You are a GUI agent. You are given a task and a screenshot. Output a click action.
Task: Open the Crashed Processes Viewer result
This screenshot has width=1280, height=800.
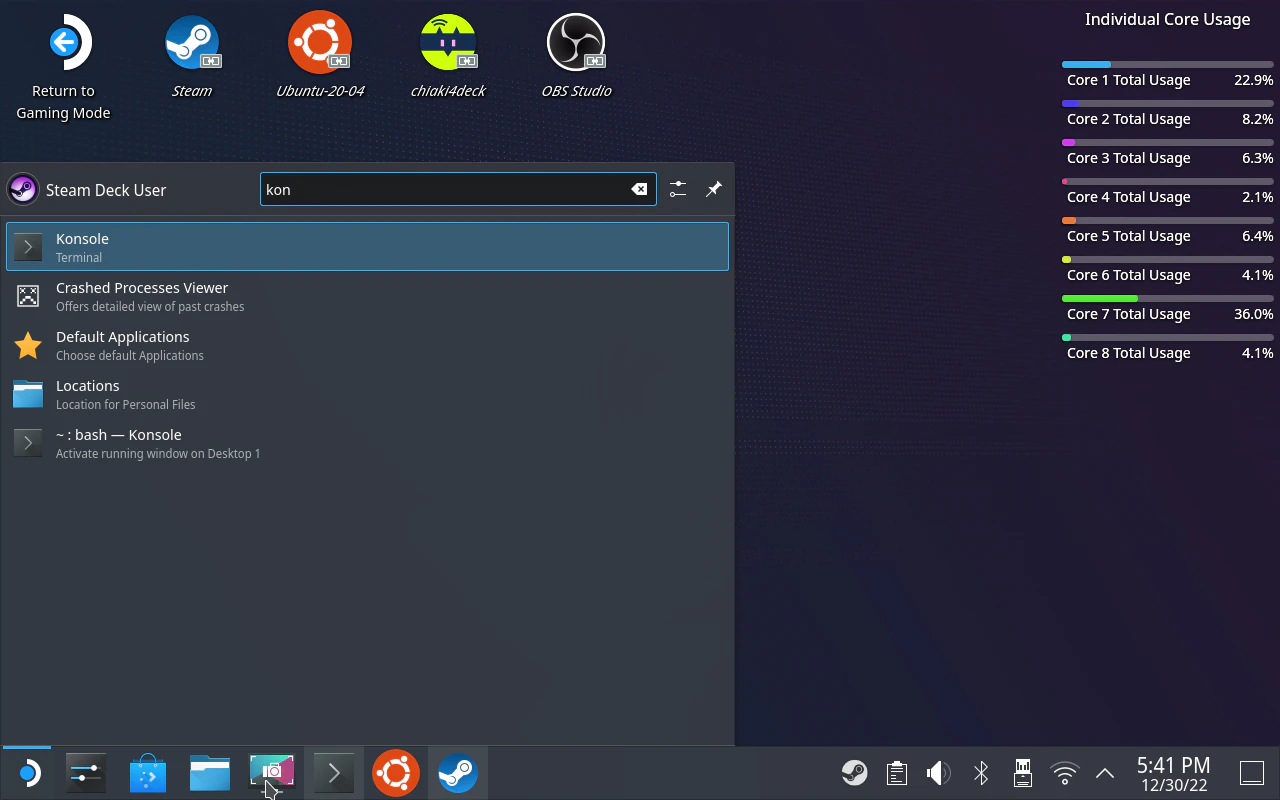tap(367, 296)
